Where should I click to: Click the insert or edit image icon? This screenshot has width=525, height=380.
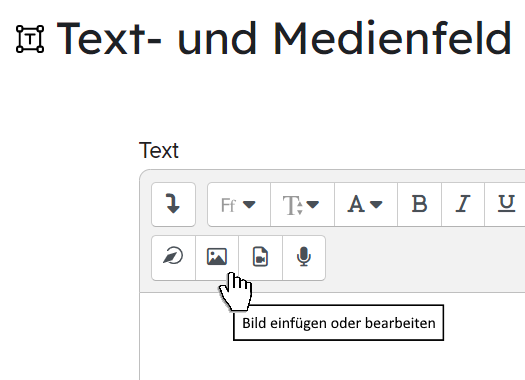217,257
